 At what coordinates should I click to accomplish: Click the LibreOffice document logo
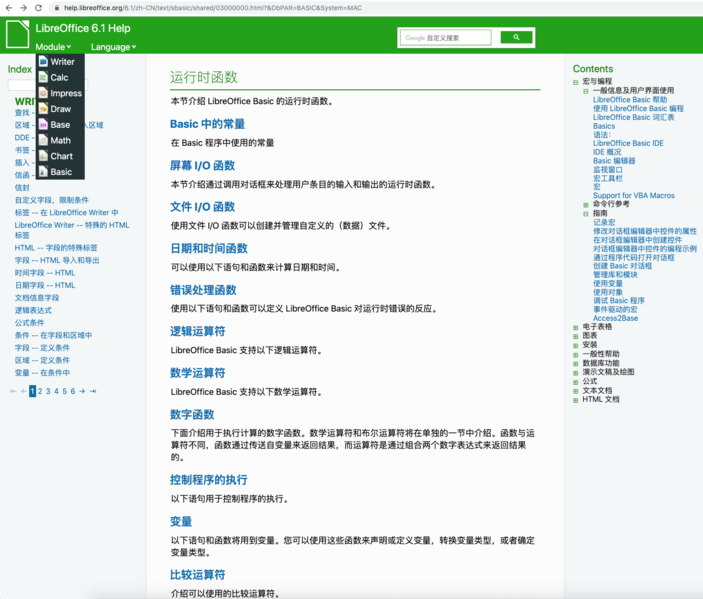coord(18,35)
